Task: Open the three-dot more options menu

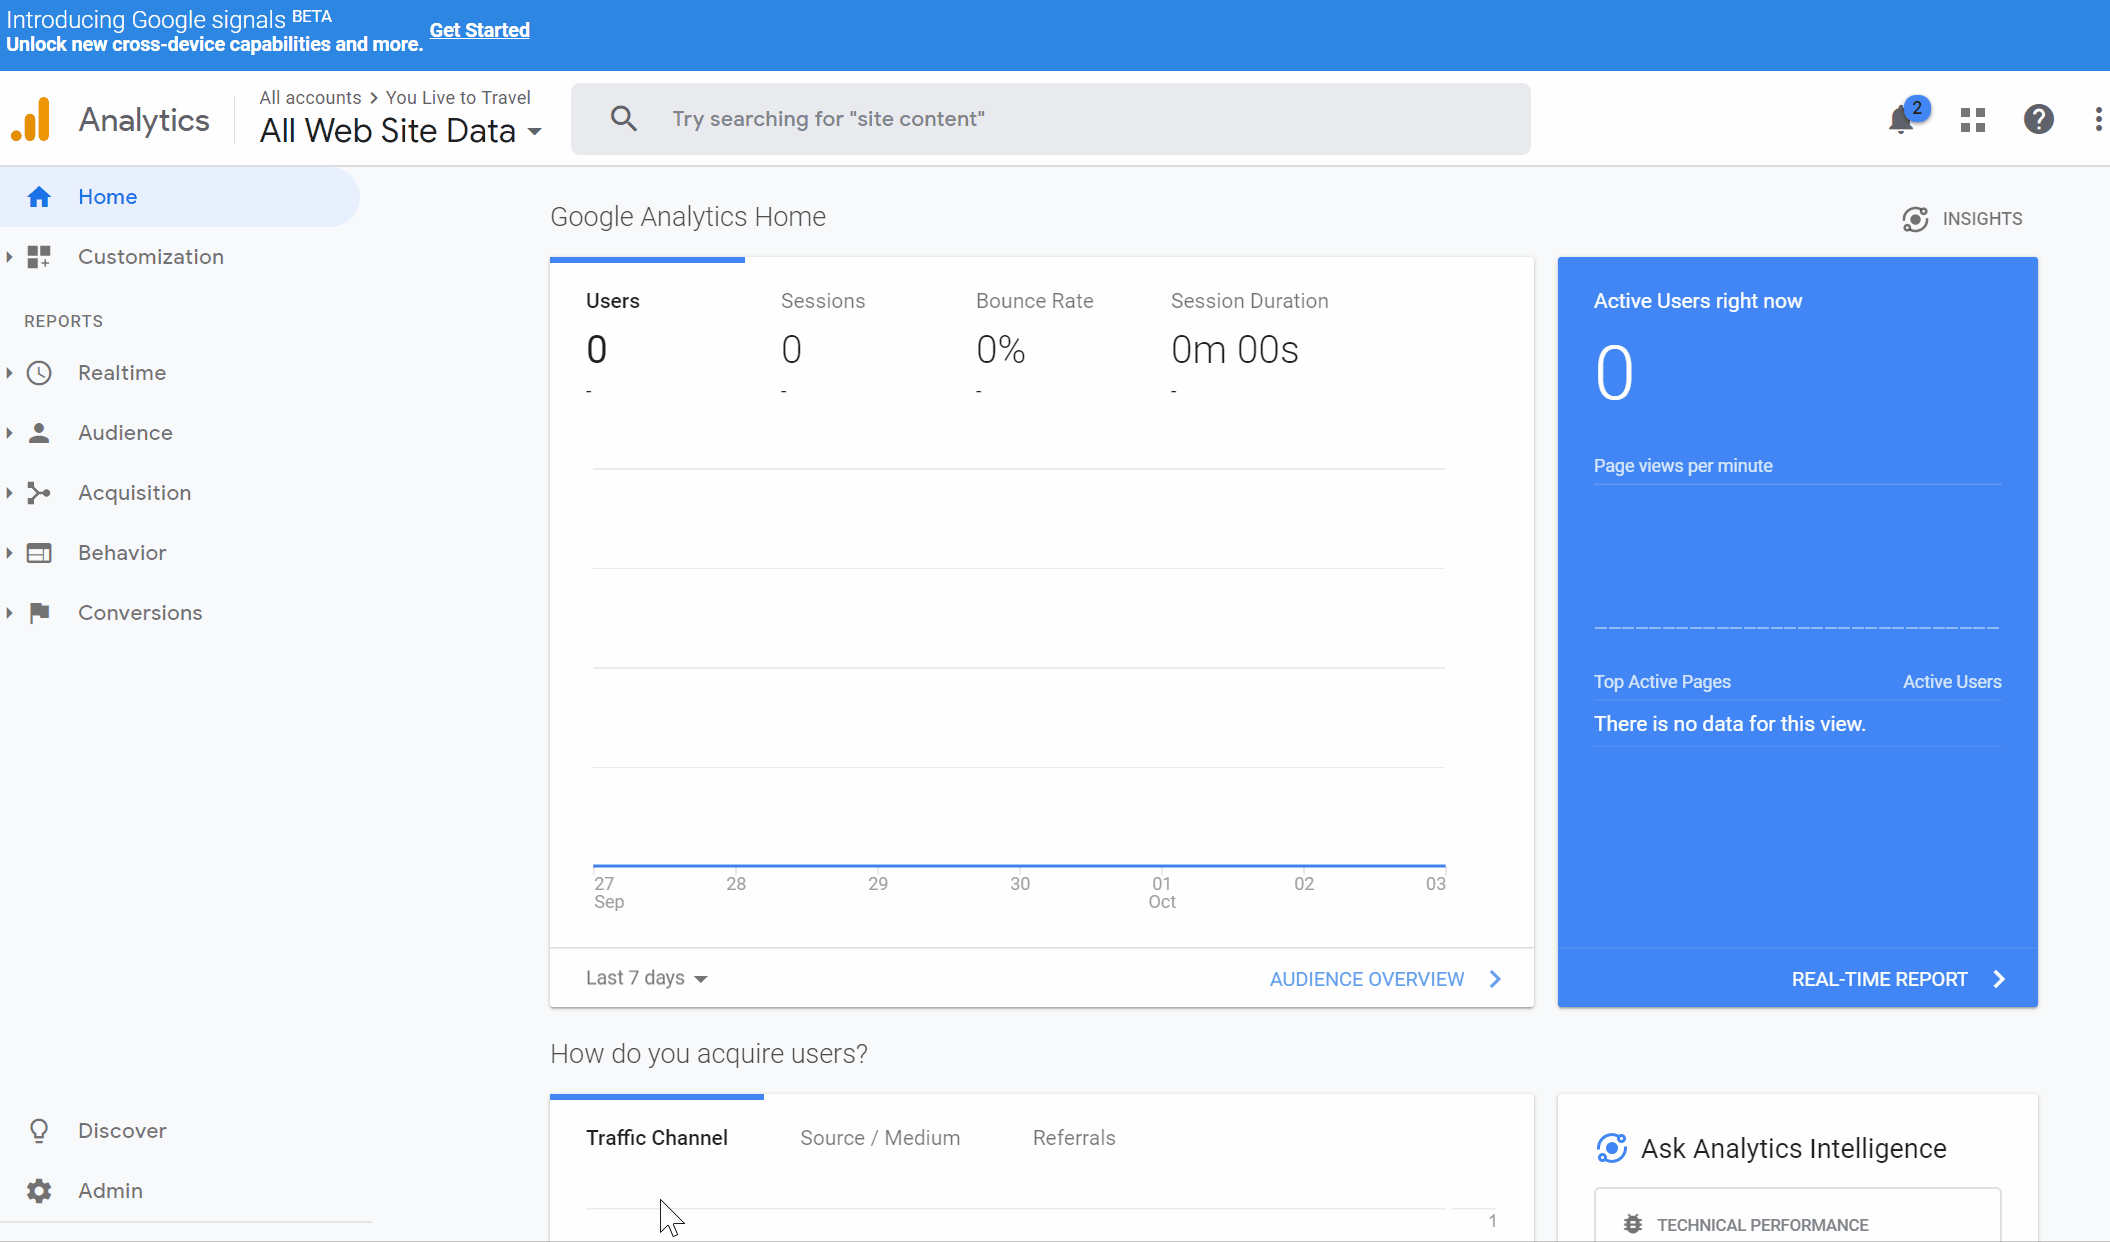Action: click(2098, 120)
